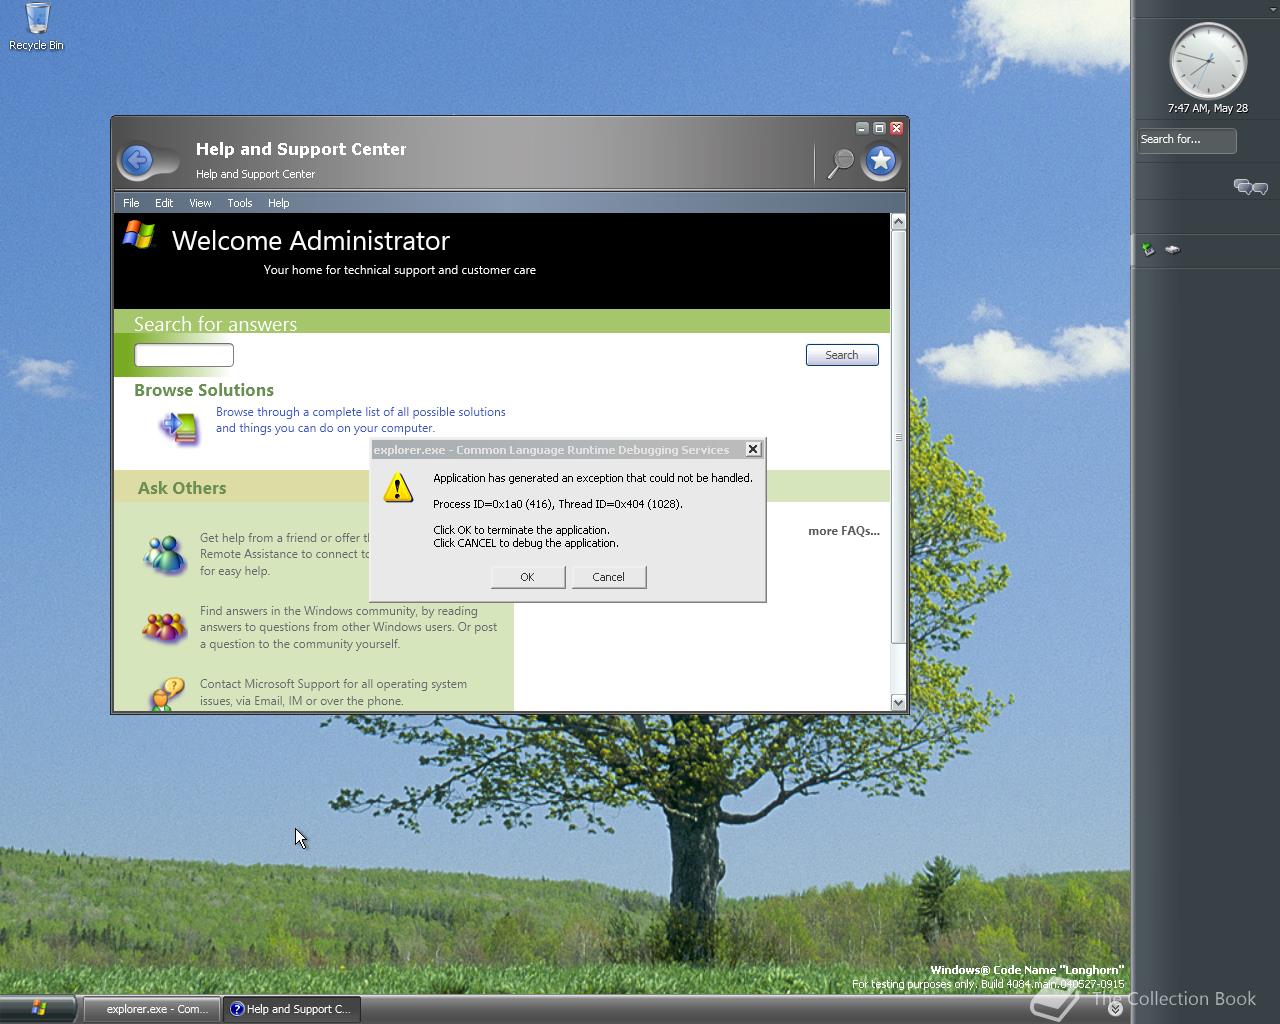Viewport: 1280px width, 1024px height.
Task: Close the explorer.exe error dialog
Action: tap(753, 449)
